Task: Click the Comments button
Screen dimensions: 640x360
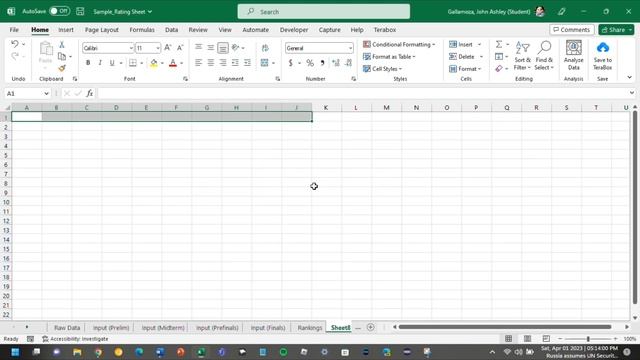Action: 571,30
